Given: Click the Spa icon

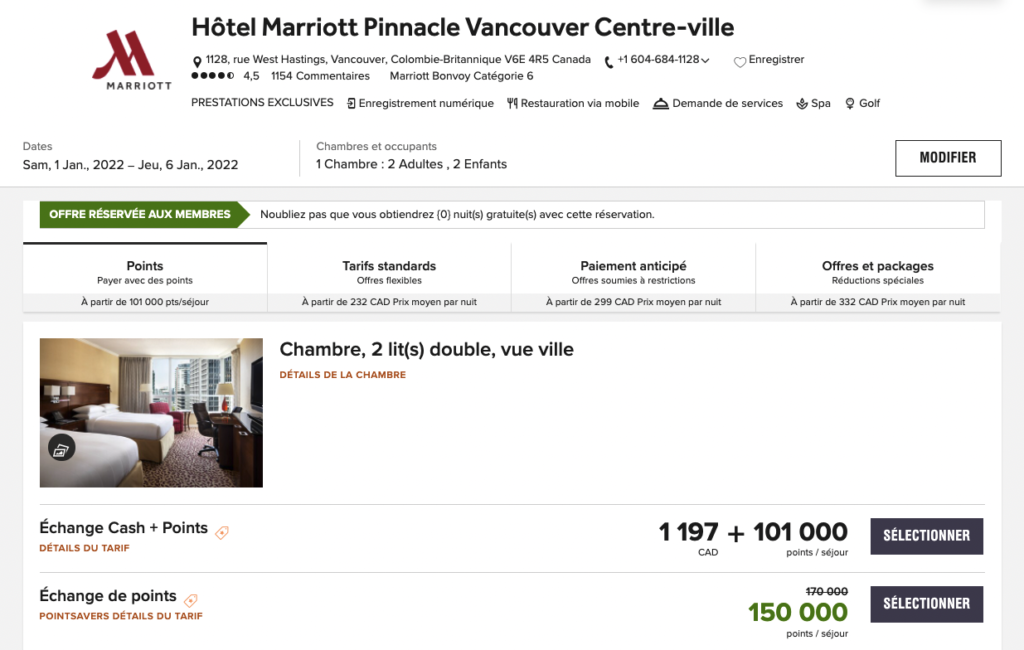Looking at the screenshot, I should pyautogui.click(x=802, y=103).
